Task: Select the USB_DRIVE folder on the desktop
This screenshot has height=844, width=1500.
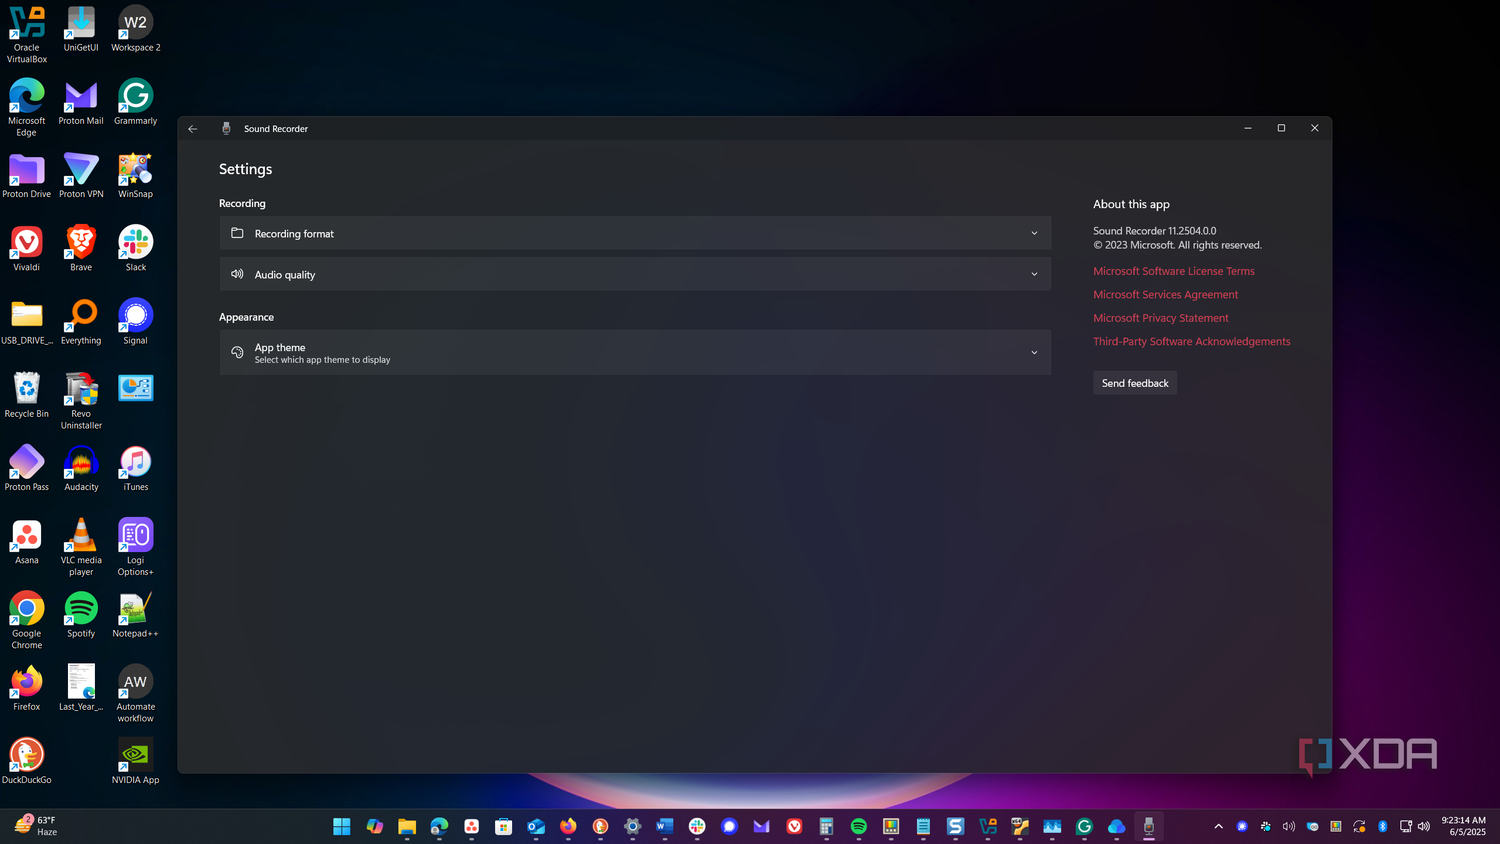Action: coord(27,322)
